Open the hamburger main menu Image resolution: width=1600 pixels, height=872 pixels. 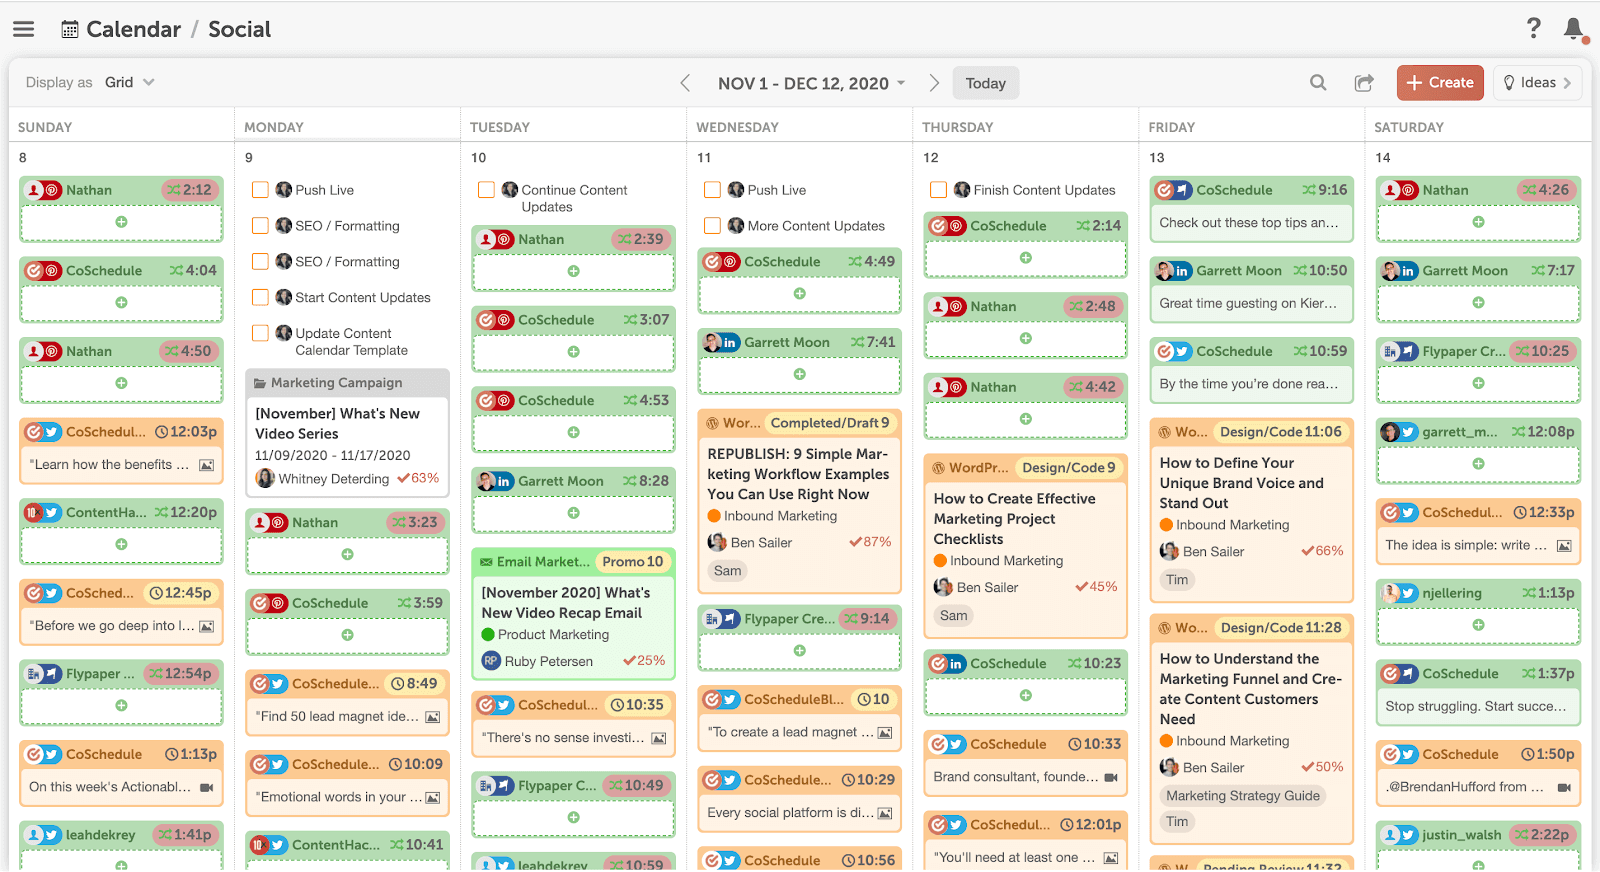click(x=23, y=29)
